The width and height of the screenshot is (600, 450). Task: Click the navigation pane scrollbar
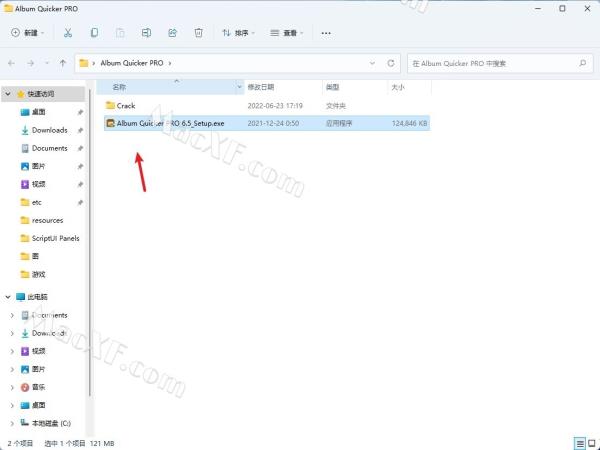(90, 241)
